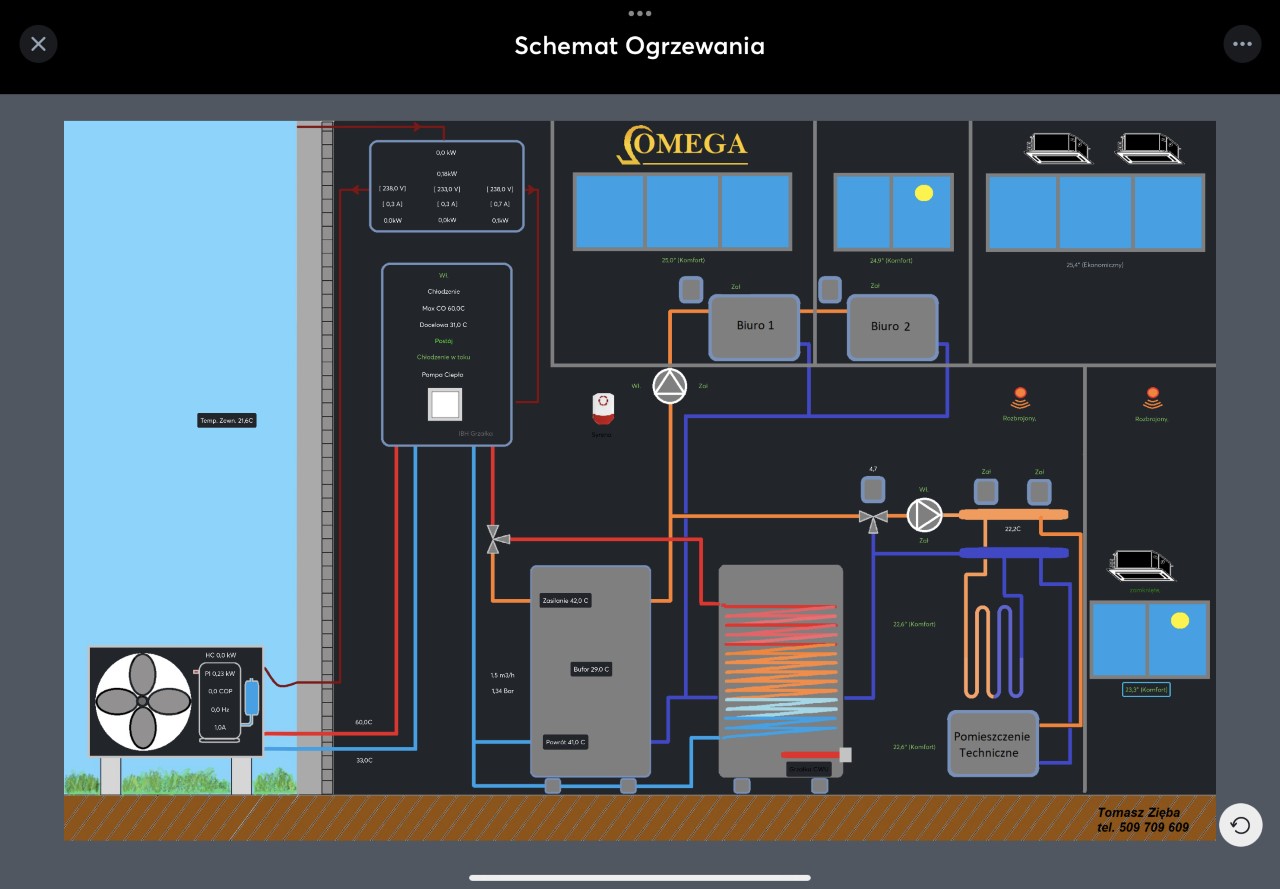The height and width of the screenshot is (889, 1280).
Task: Click the Grzałka CWU heater label
Action: click(808, 769)
